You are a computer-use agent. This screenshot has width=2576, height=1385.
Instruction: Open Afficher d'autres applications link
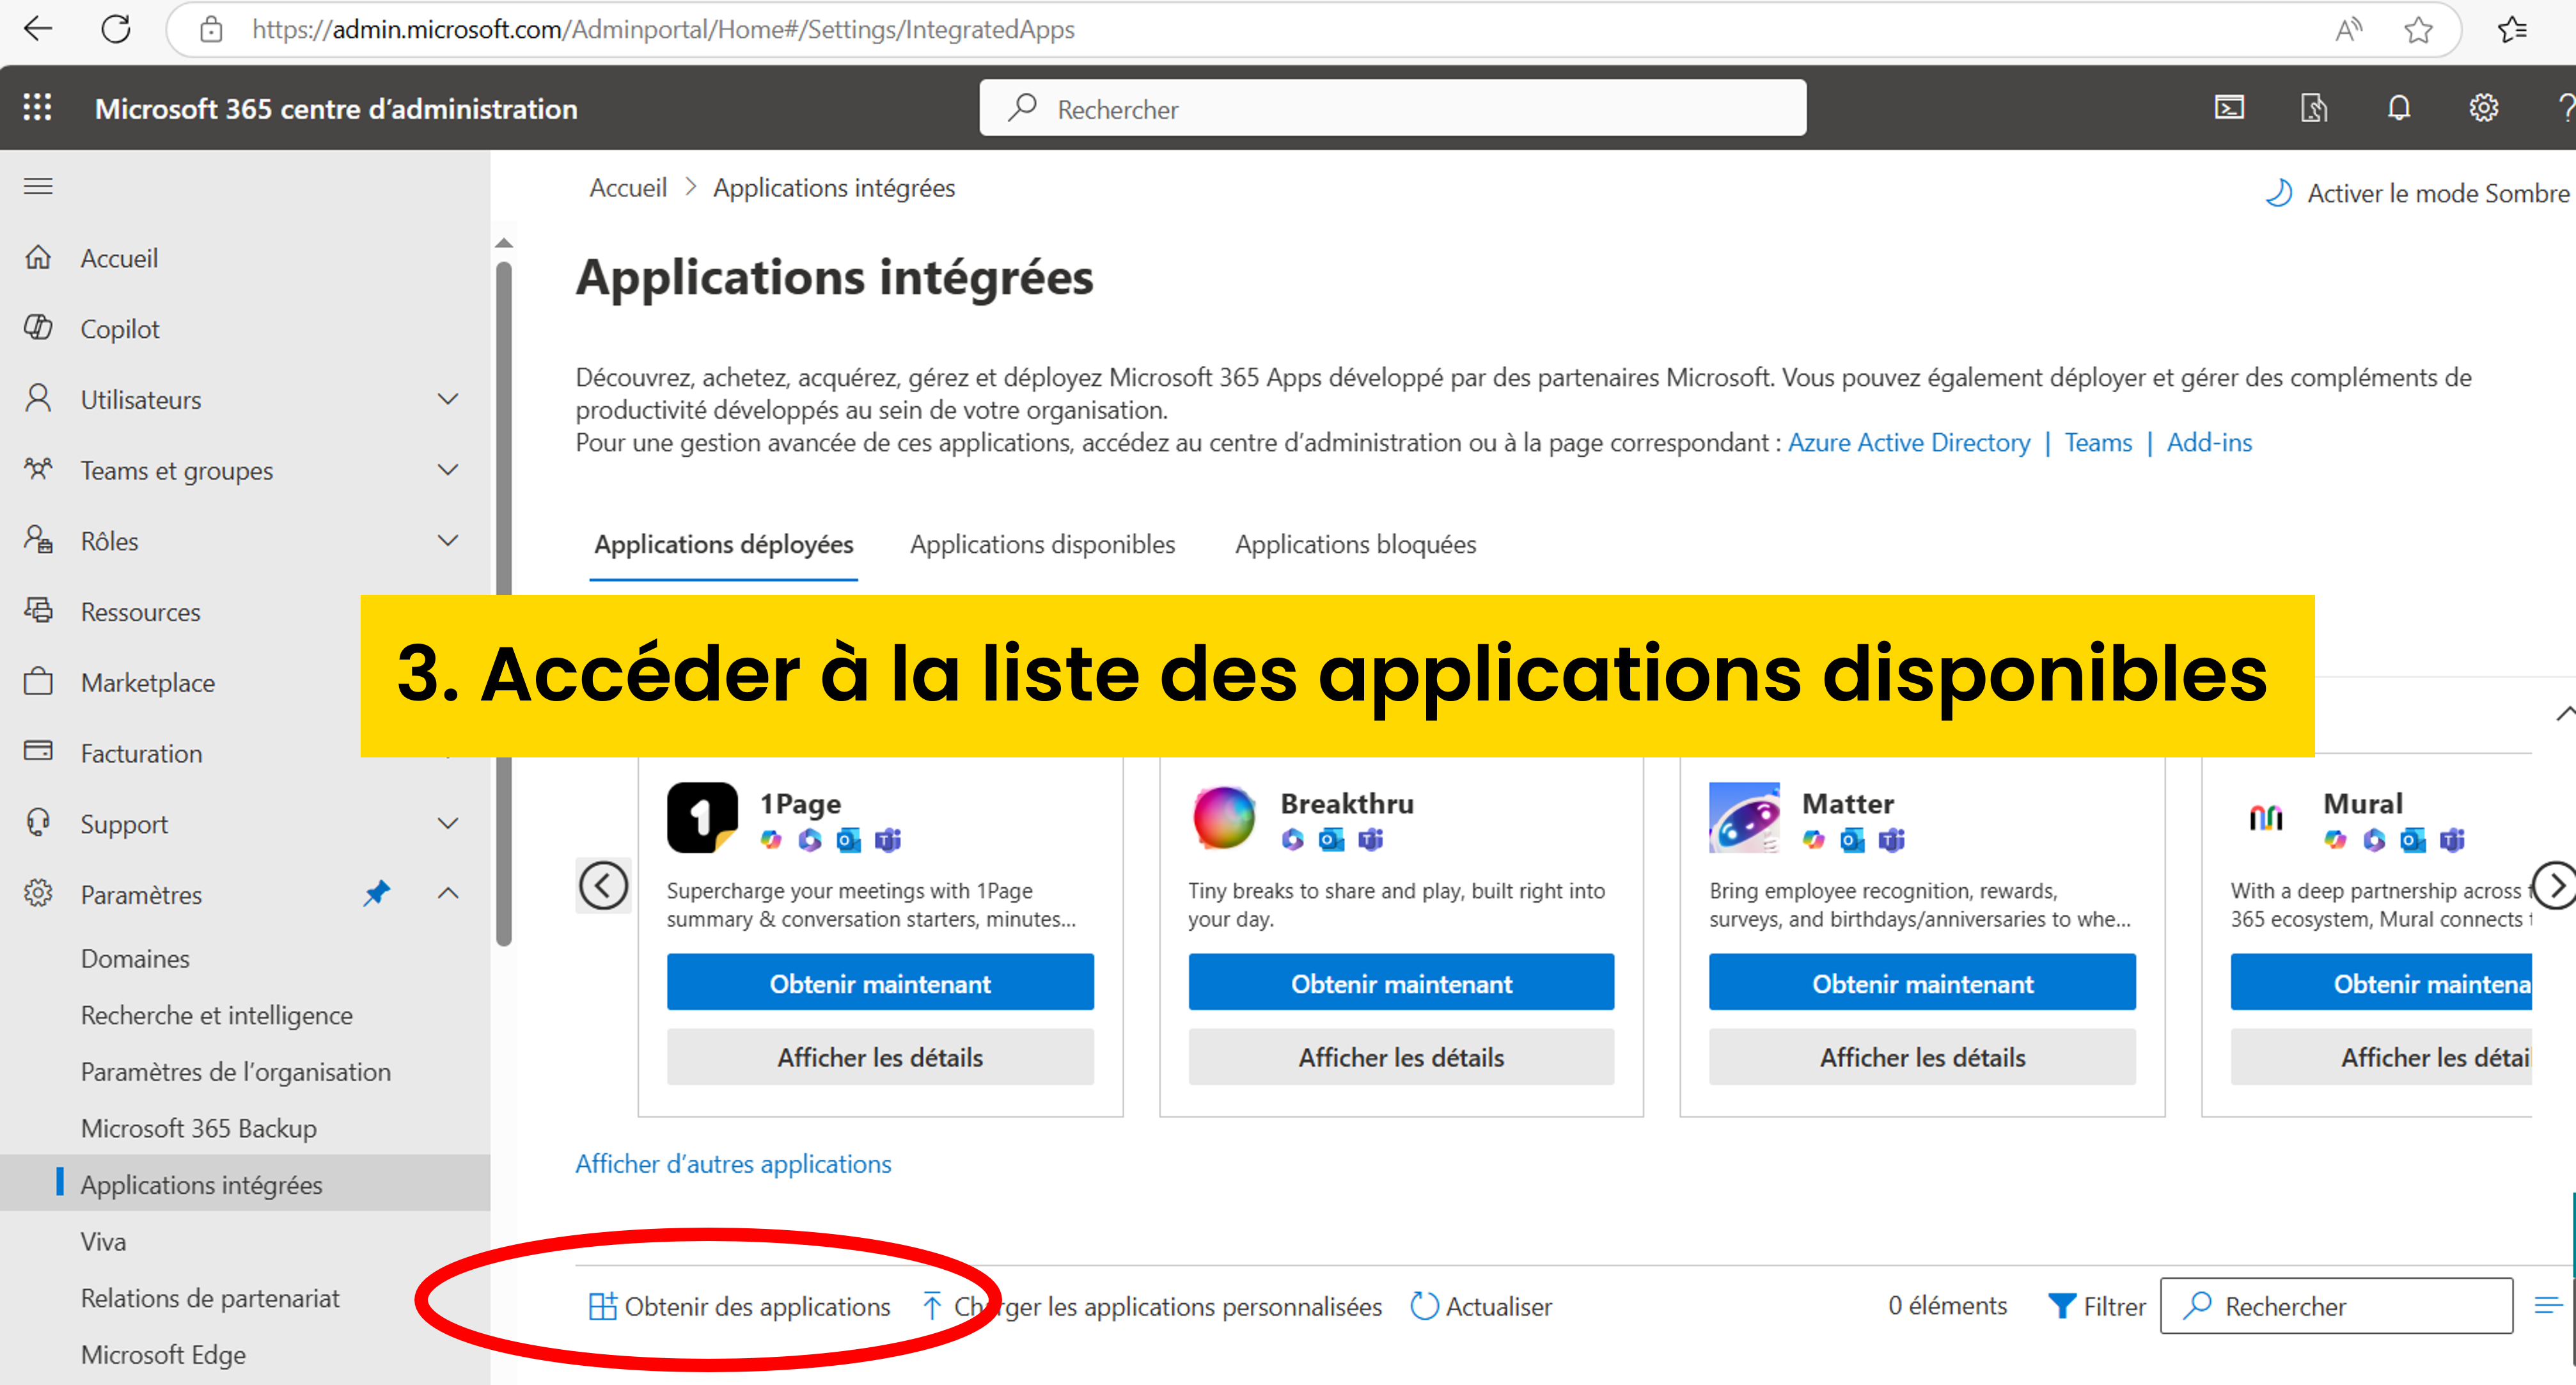tap(733, 1164)
